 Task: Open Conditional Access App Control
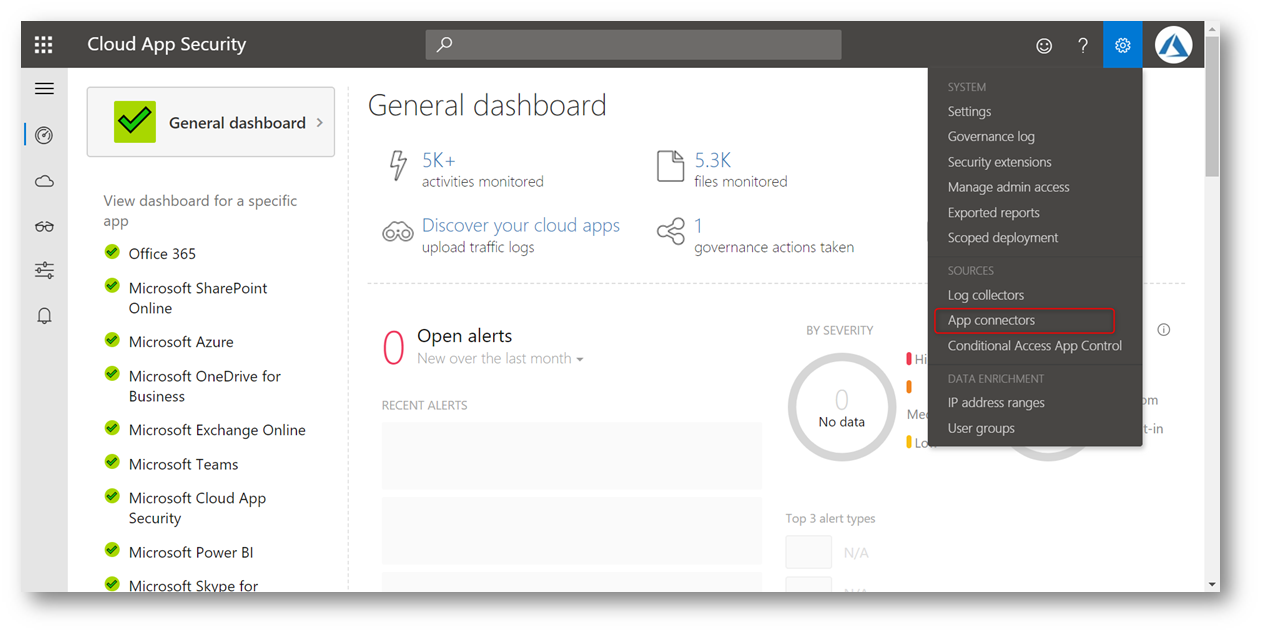1034,346
